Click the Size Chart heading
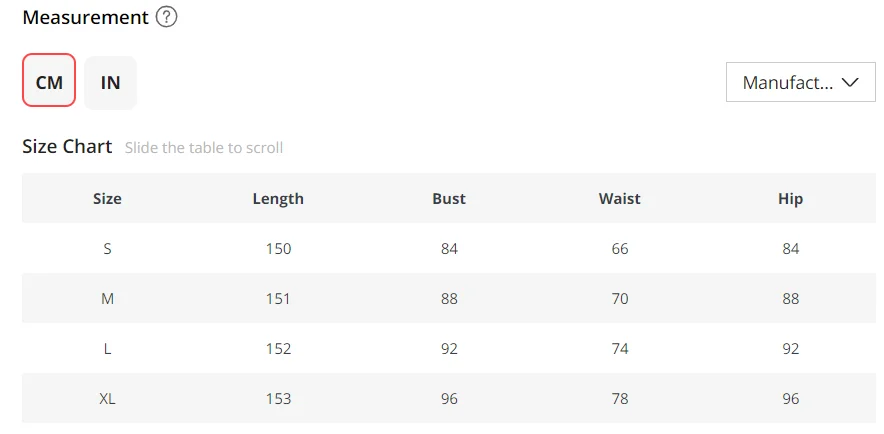This screenshot has width=884, height=434. (x=67, y=146)
